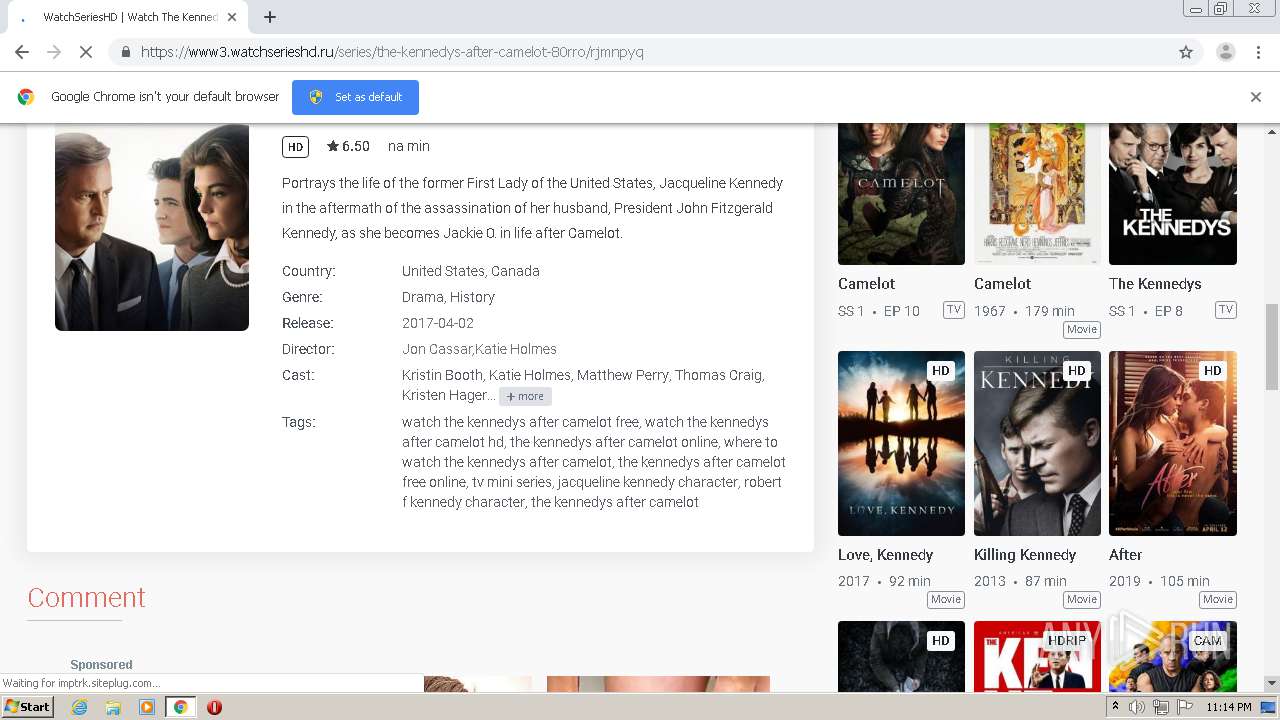
Task: Open Internet Explorer from the taskbar
Action: tap(79, 707)
